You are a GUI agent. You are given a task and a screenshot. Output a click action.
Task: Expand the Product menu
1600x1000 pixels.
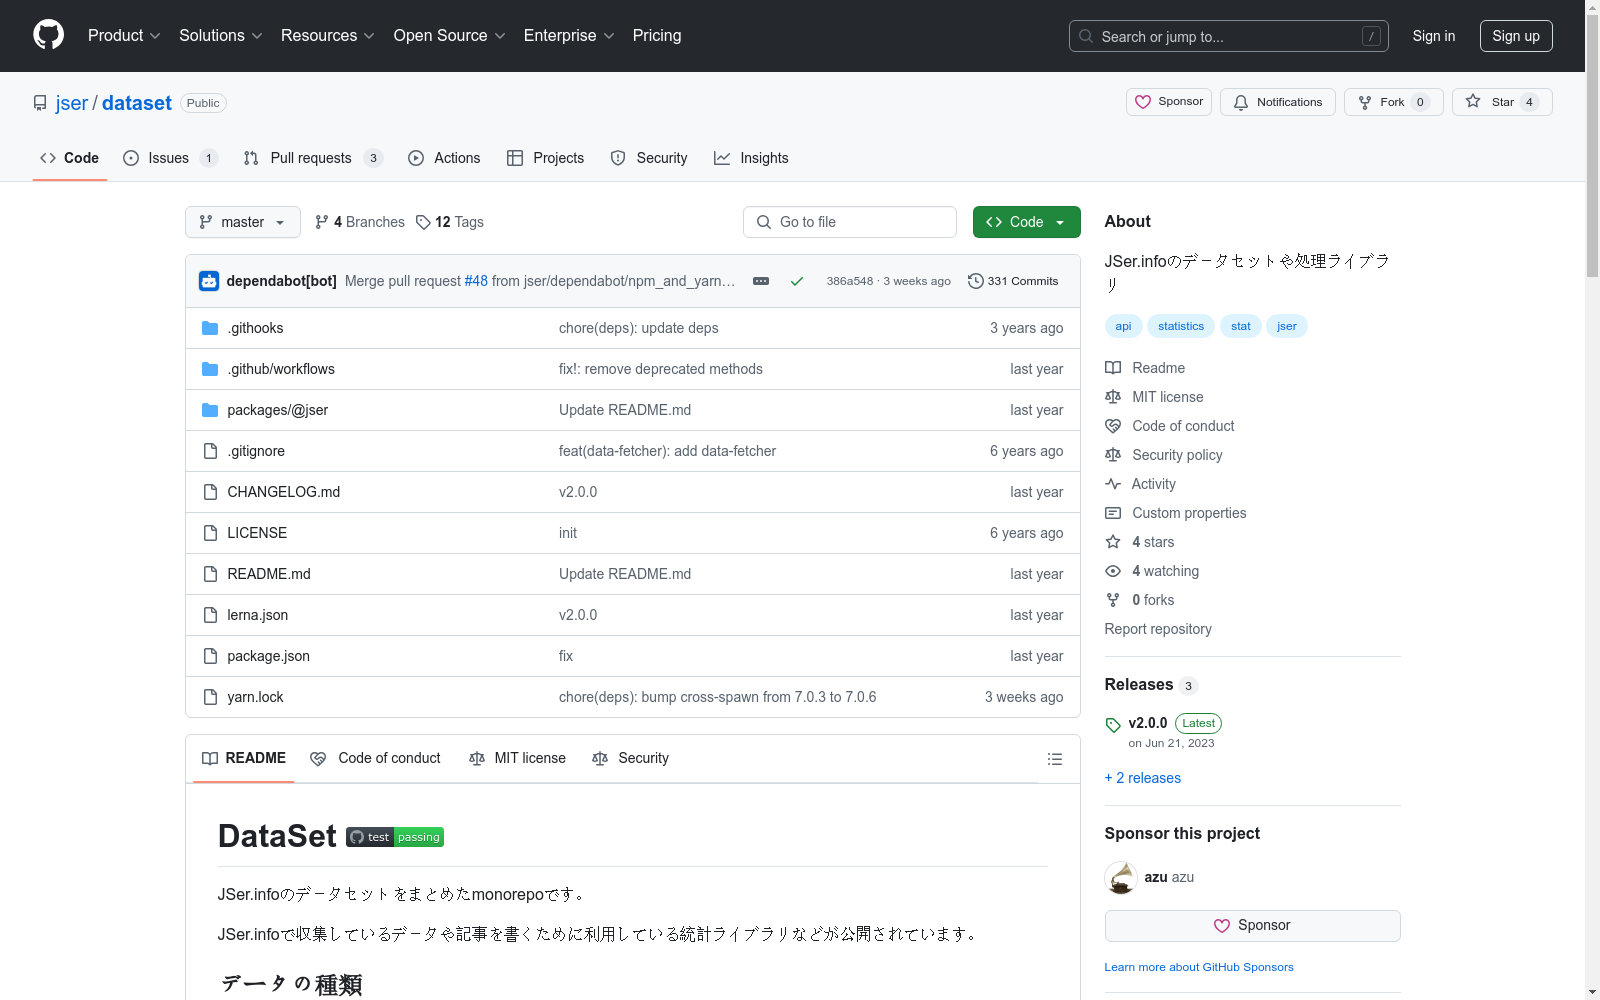[124, 35]
